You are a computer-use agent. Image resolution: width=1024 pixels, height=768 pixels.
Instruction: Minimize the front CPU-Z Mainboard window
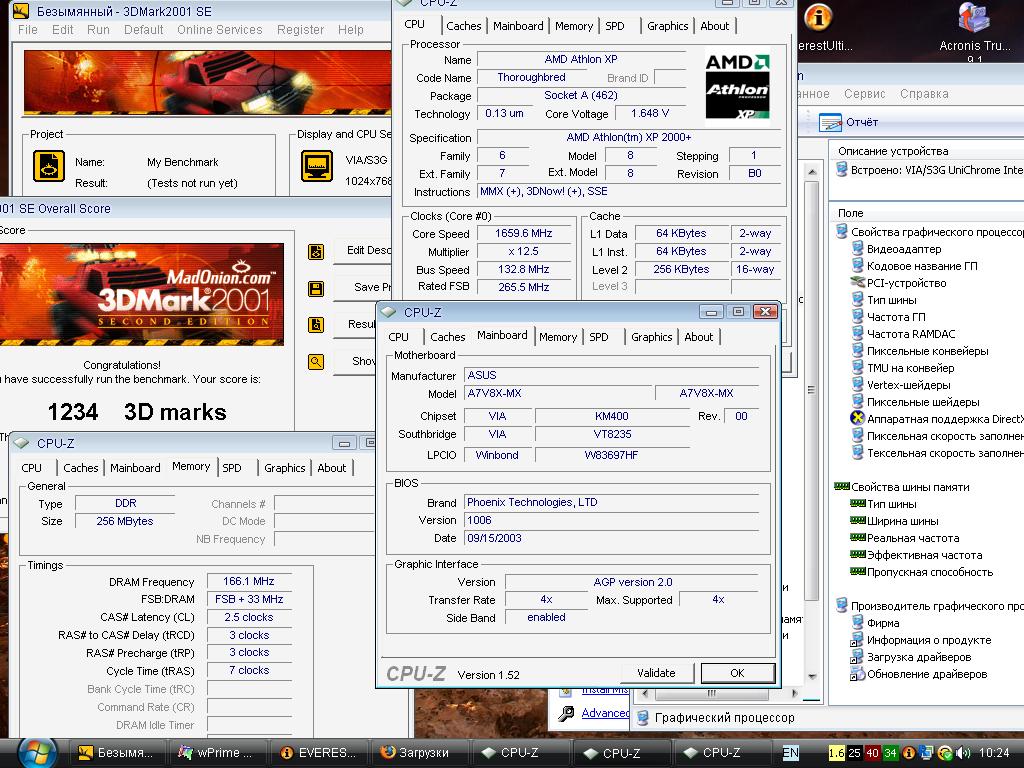point(712,312)
